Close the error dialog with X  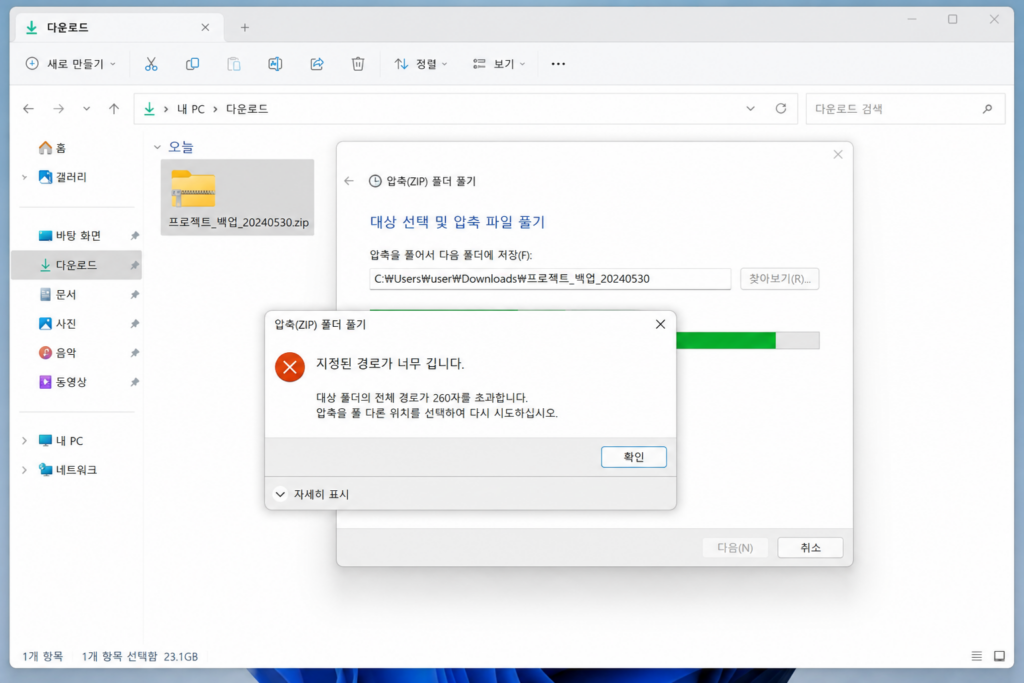pos(660,324)
